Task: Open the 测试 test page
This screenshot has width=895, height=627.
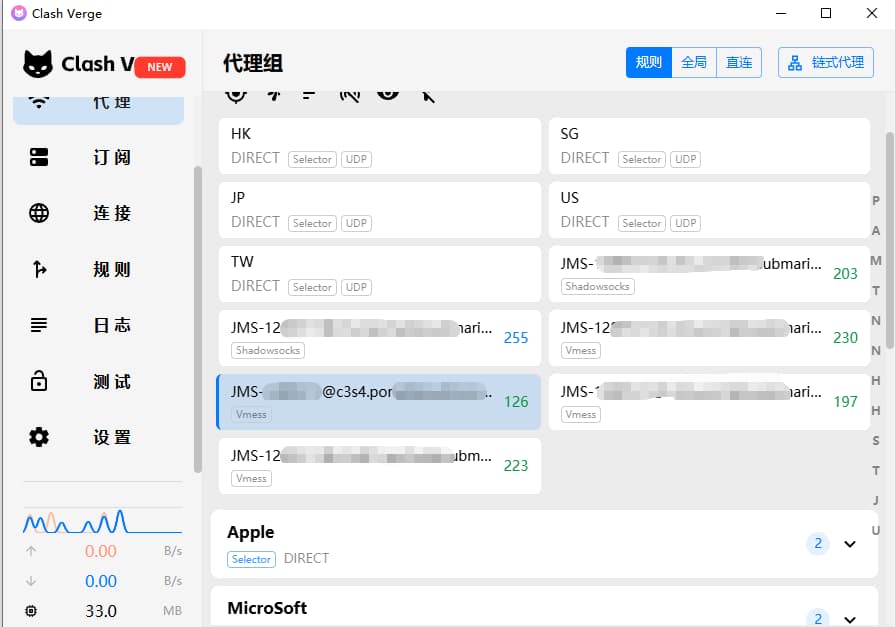Action: [98, 381]
